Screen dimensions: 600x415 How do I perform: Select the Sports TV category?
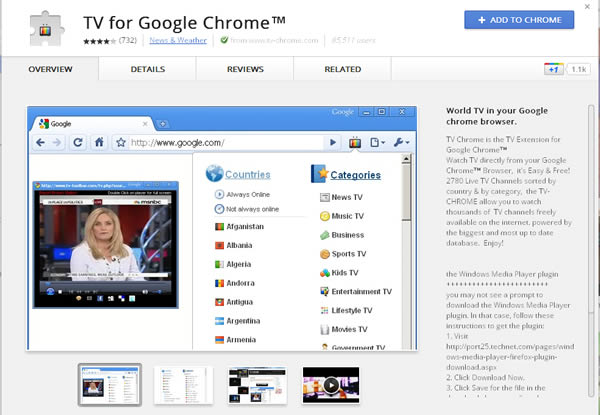343,254
